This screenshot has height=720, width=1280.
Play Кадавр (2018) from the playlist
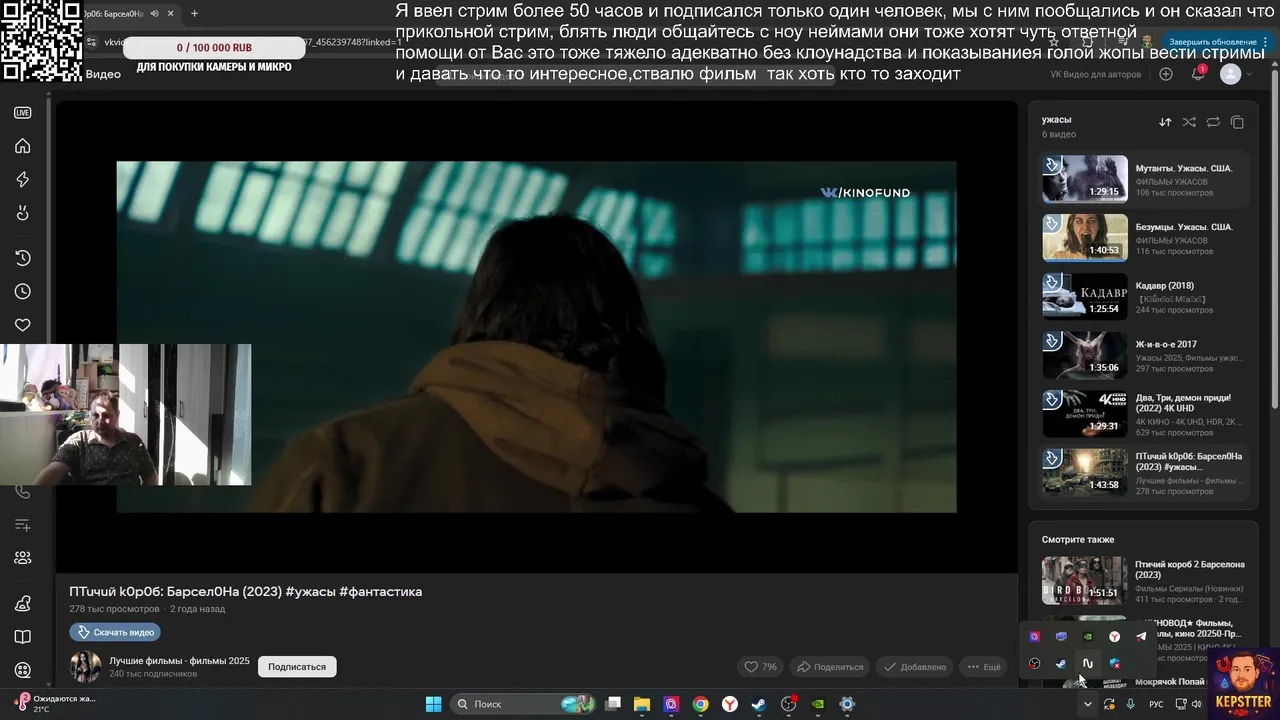coord(1144,297)
